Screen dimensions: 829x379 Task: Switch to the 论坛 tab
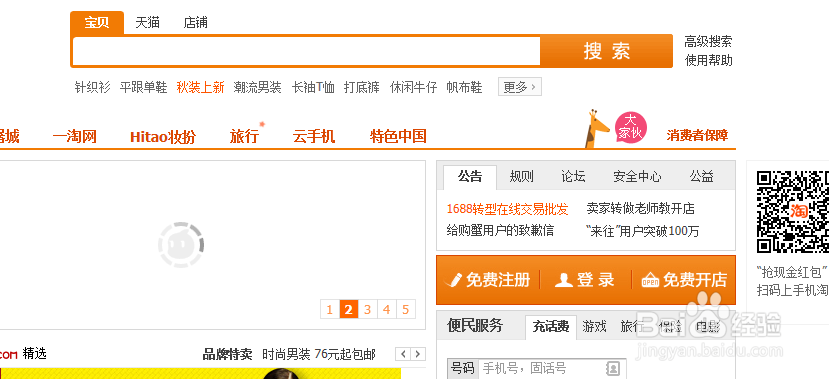click(573, 177)
